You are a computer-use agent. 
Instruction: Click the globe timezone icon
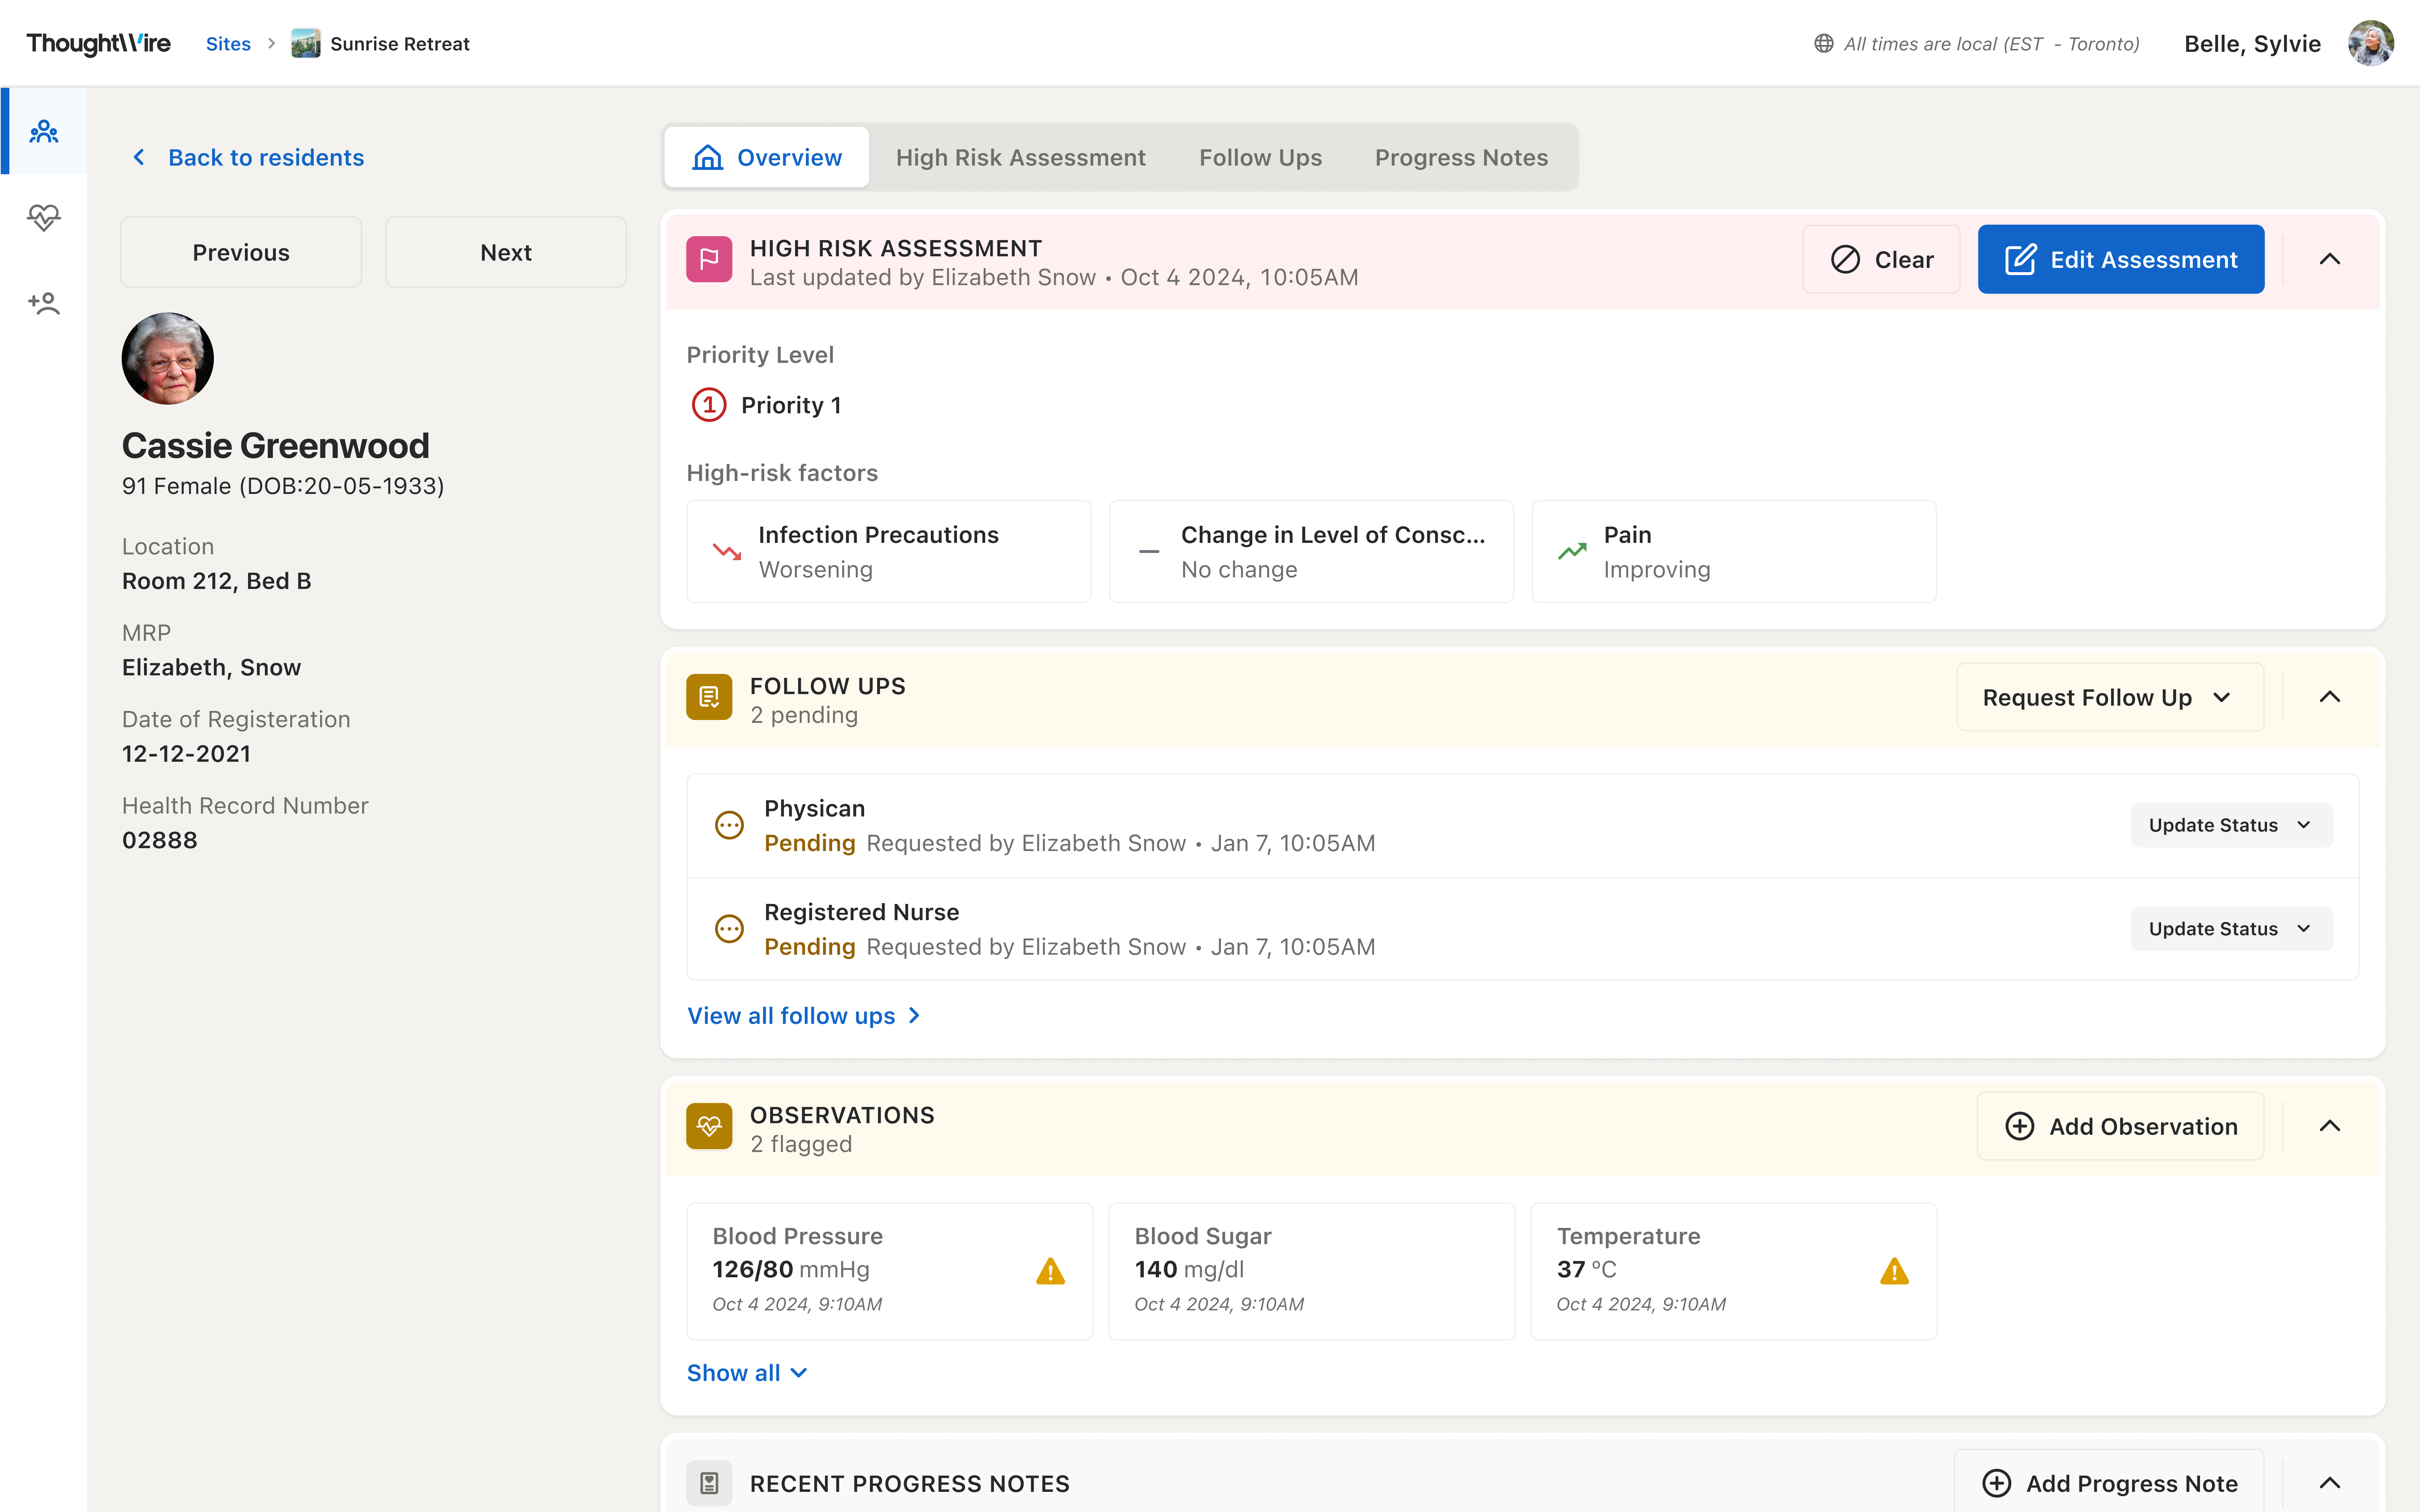coord(1824,43)
